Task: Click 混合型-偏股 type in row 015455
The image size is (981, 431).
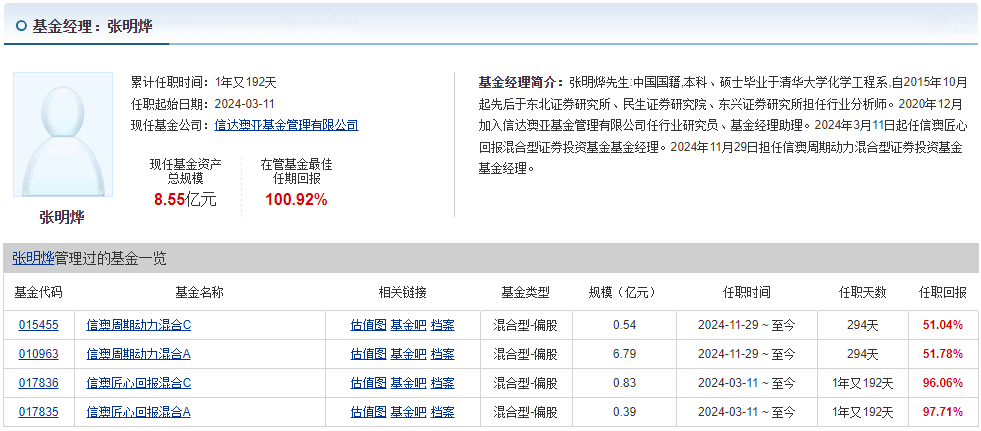Action: pyautogui.click(x=525, y=325)
